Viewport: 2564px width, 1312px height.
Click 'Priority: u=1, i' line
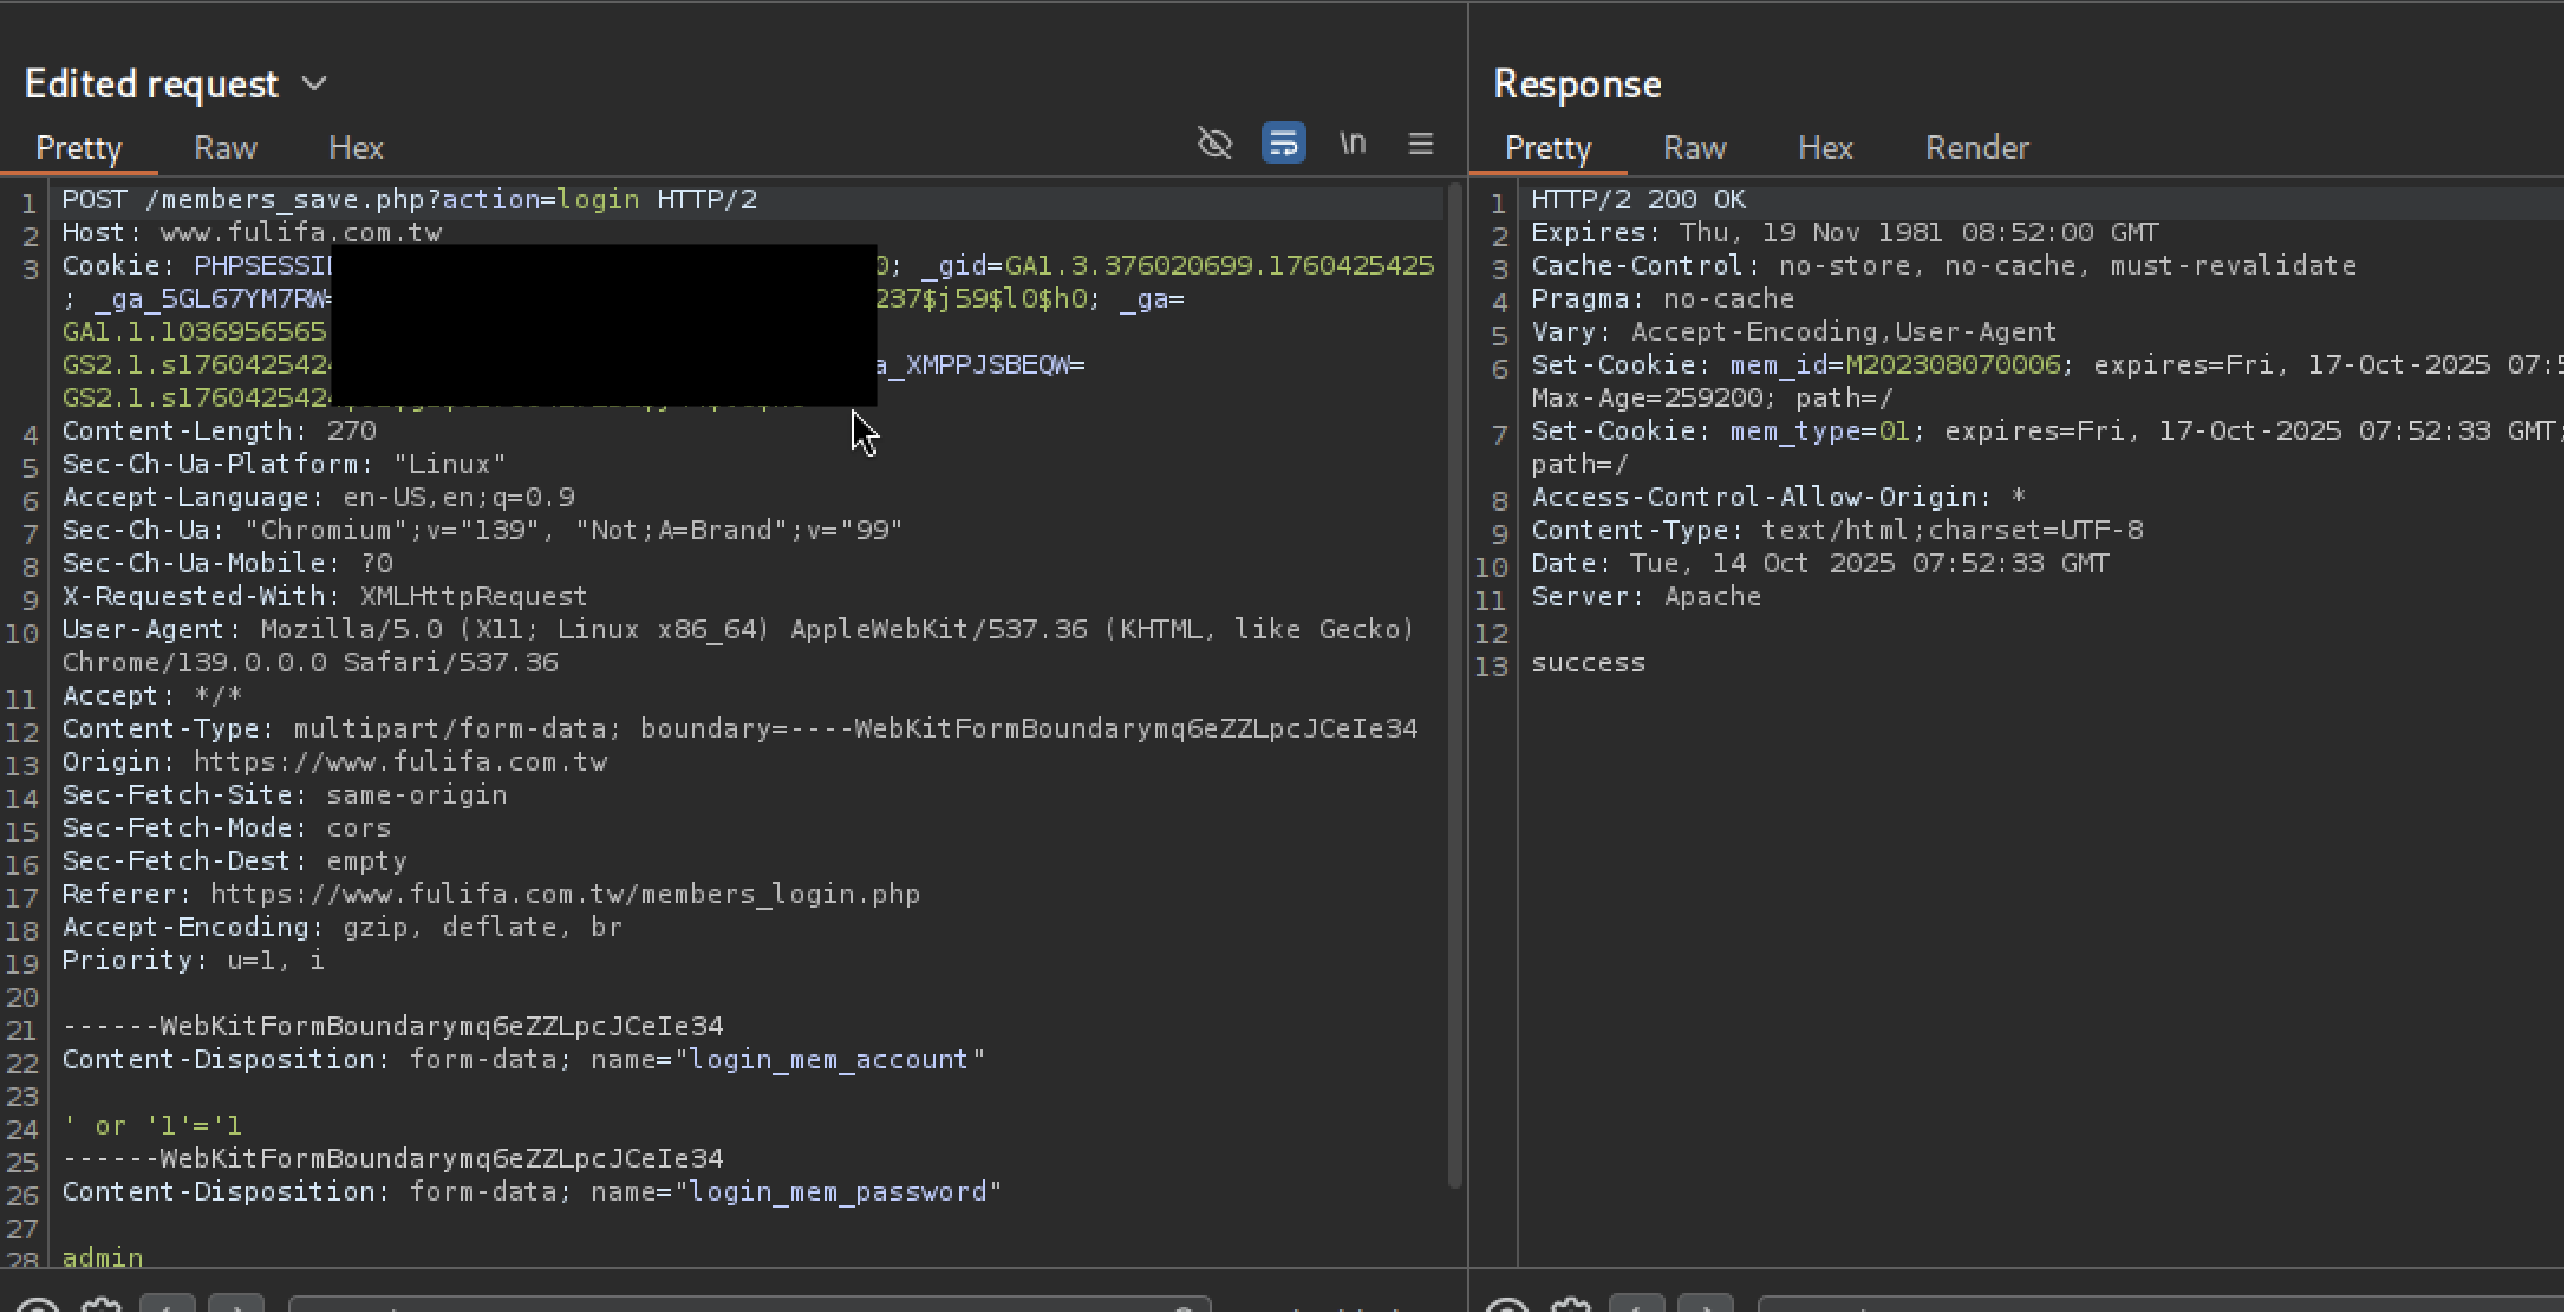coord(193,959)
